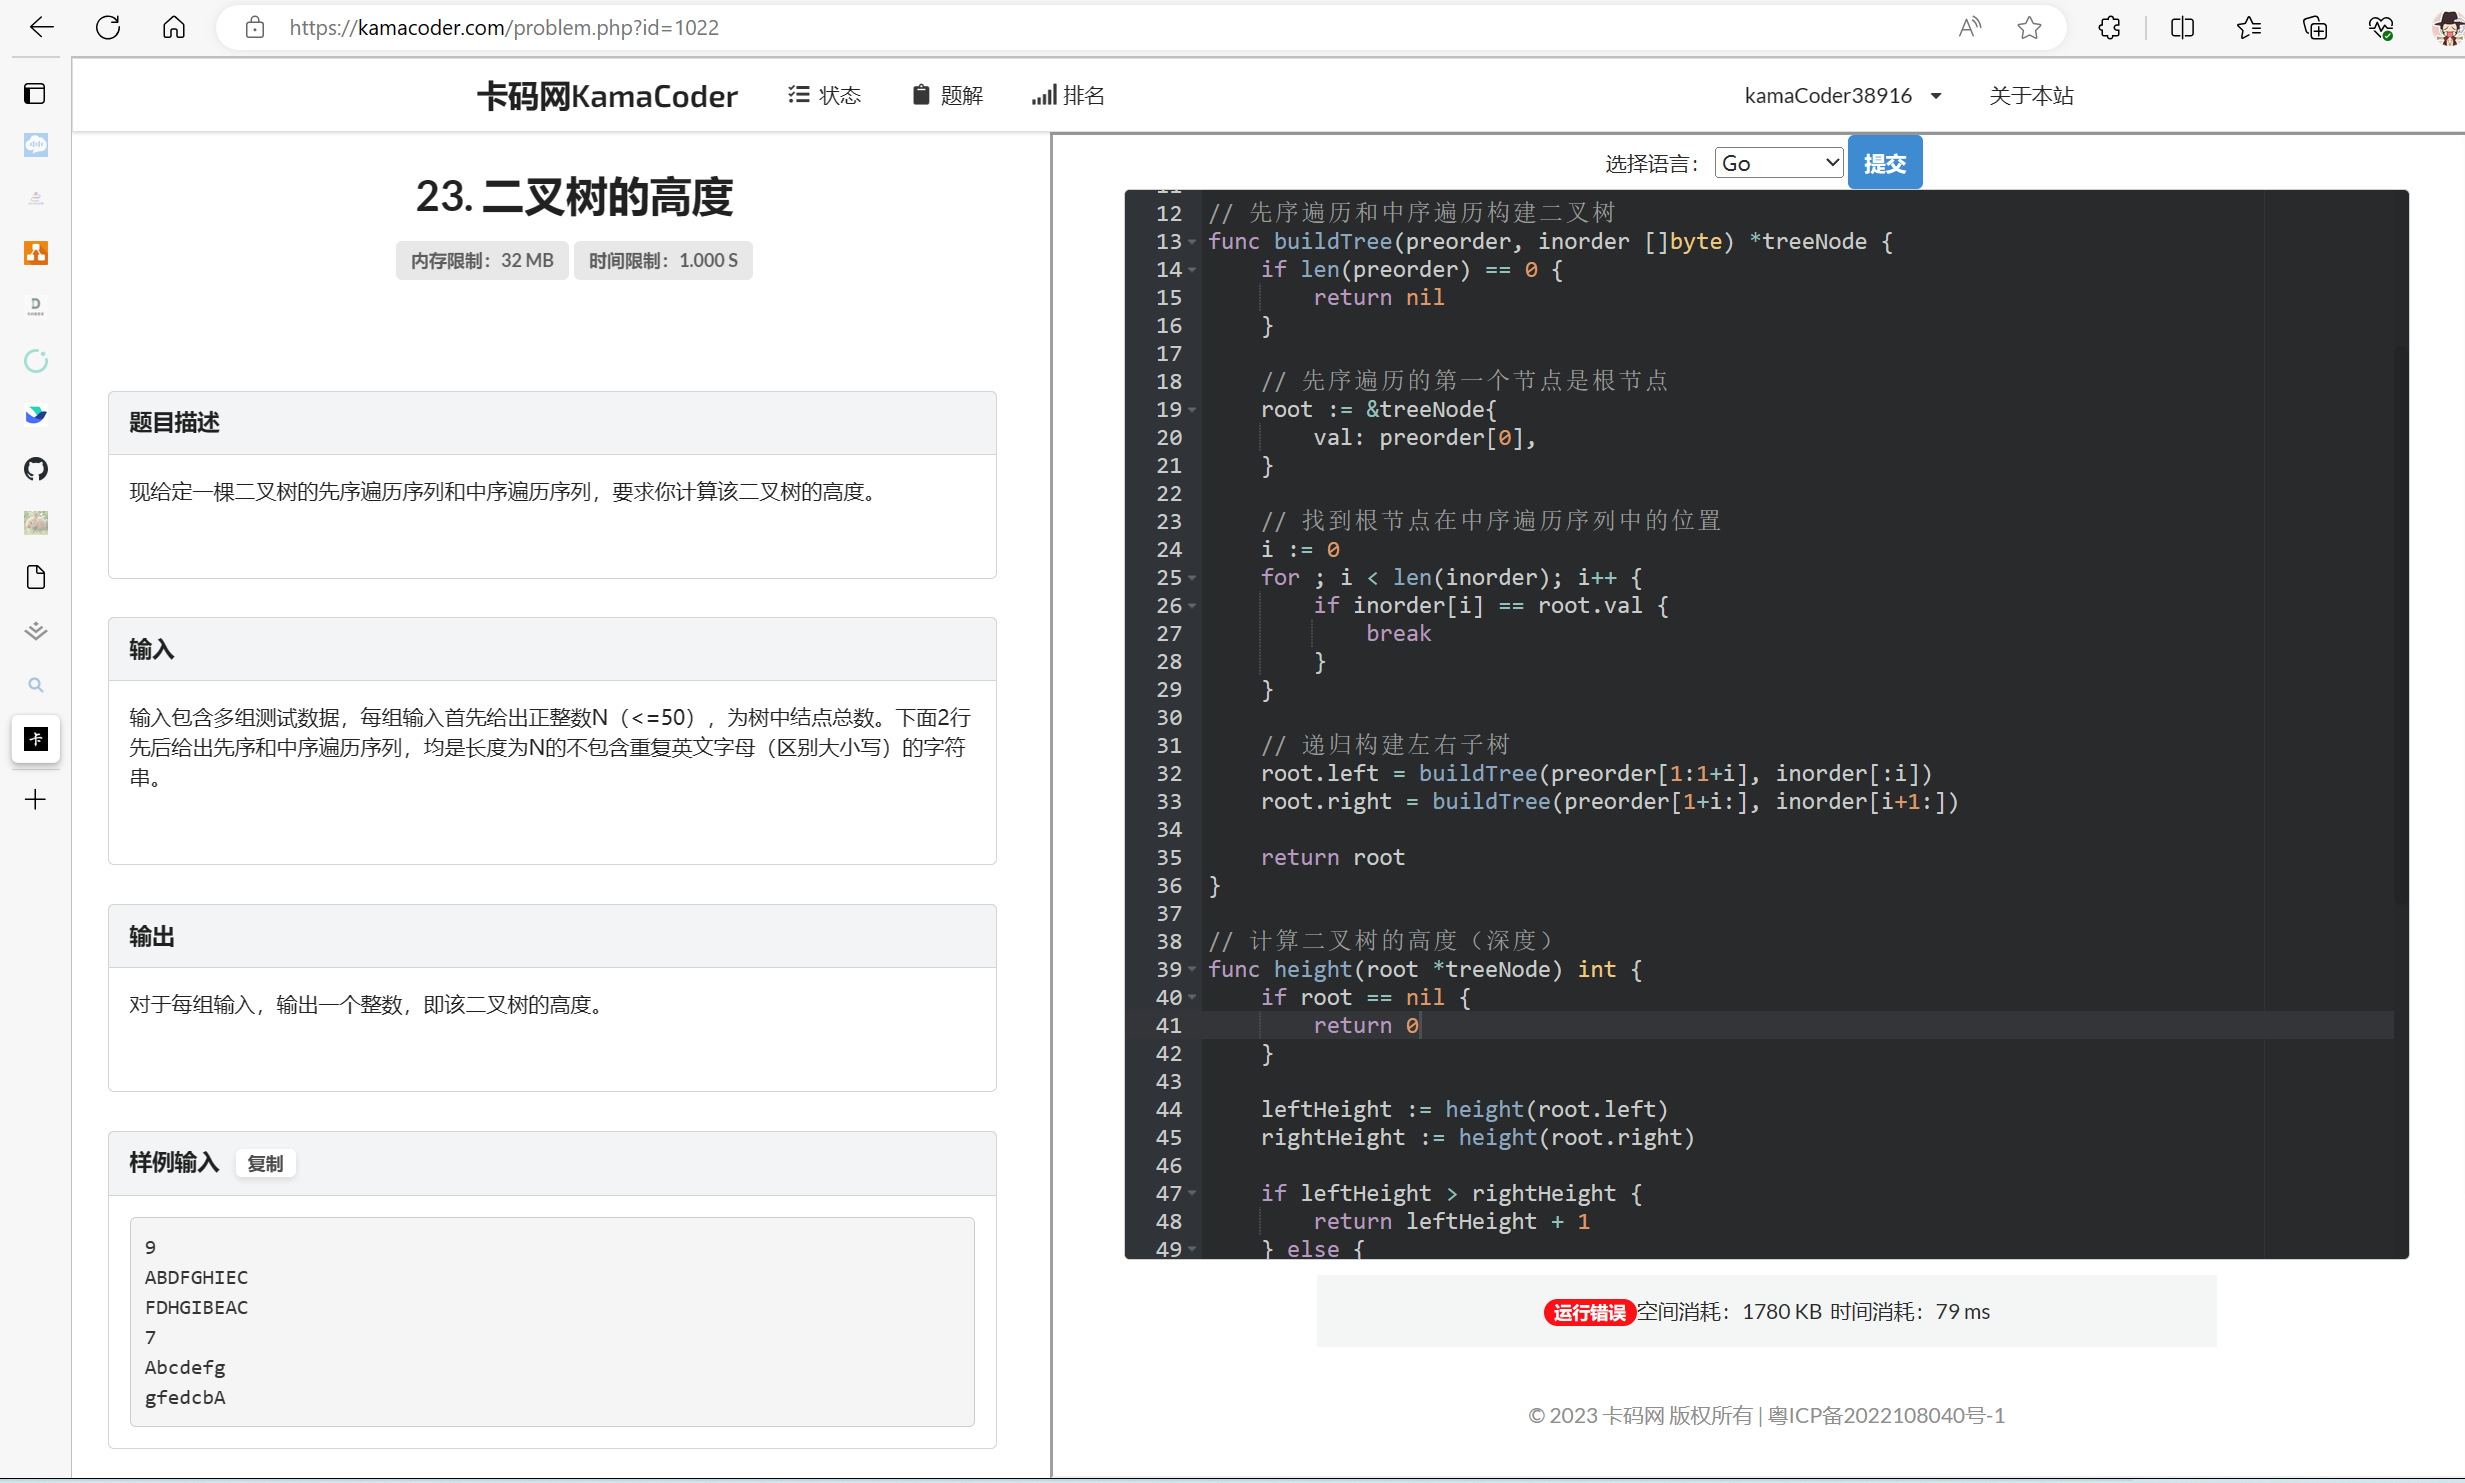
Task: Open GitHub from the Edge sidebar
Action: 35,469
